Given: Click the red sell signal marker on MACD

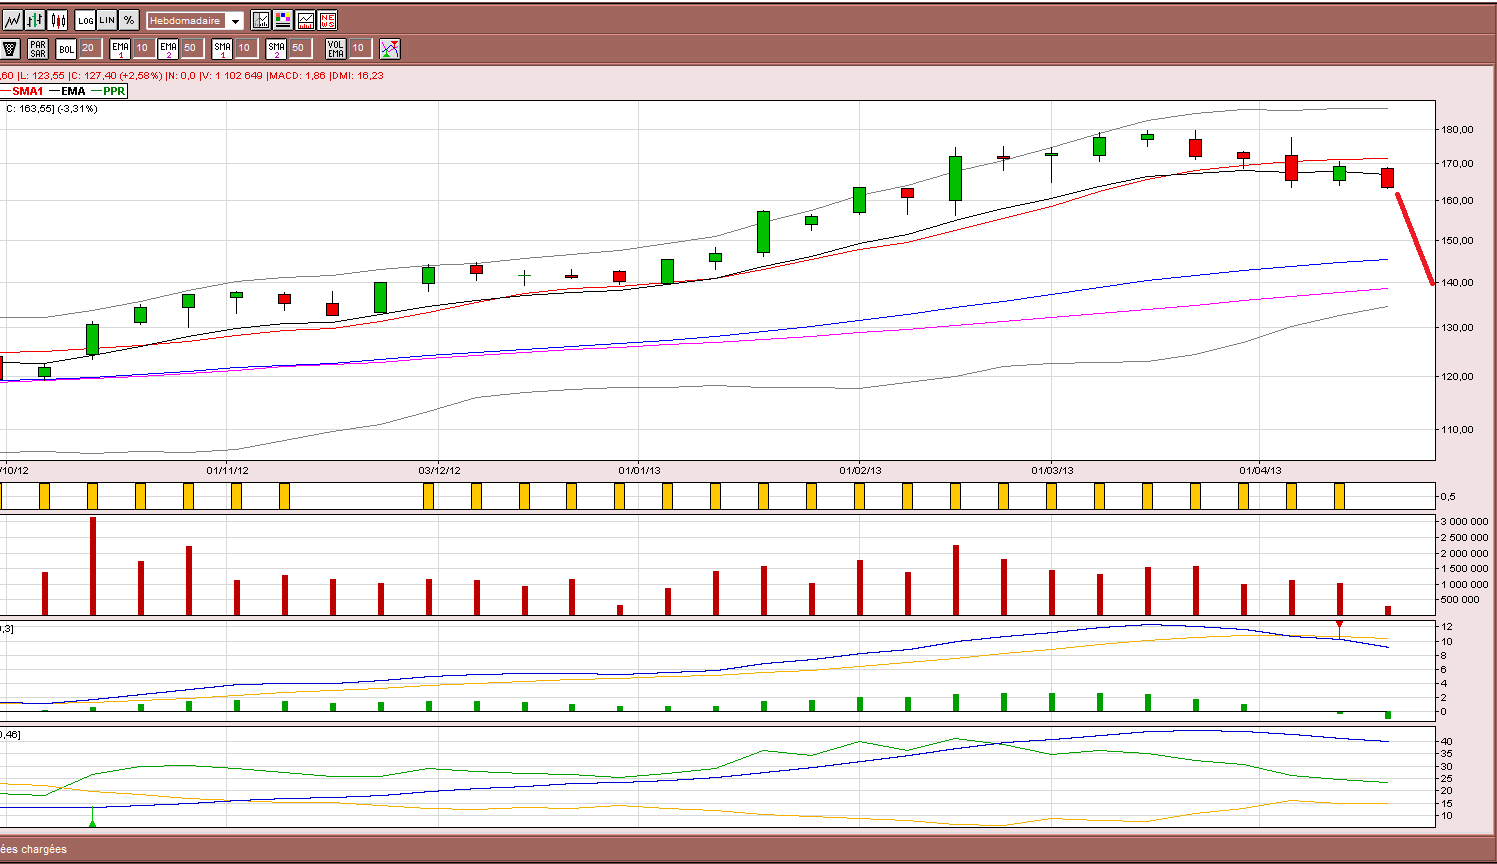Looking at the screenshot, I should (1339, 625).
